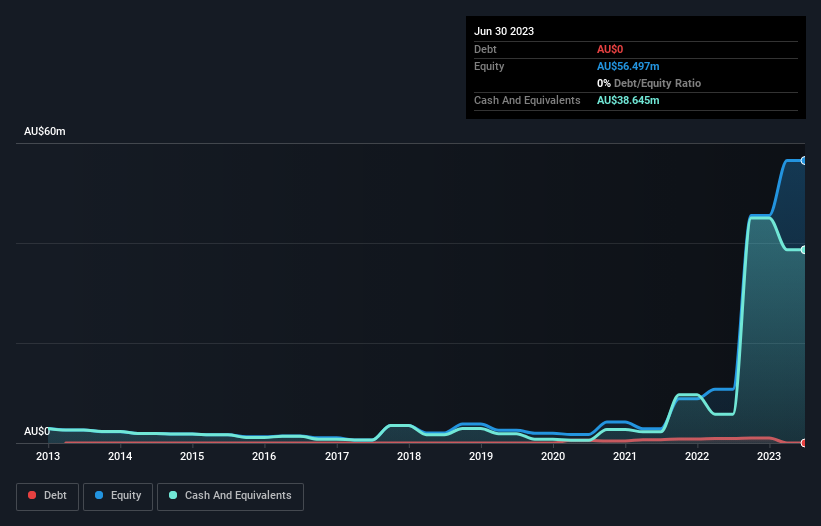Click the 2013 x-axis label
Screen dimensions: 821x526
coord(48,456)
